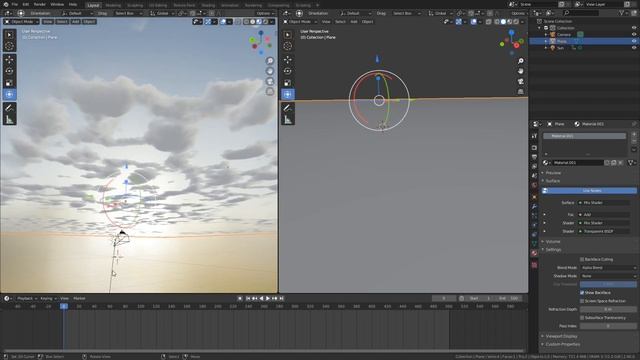The width and height of the screenshot is (640, 360).
Task: Play the timeline animation
Action: click(268, 298)
